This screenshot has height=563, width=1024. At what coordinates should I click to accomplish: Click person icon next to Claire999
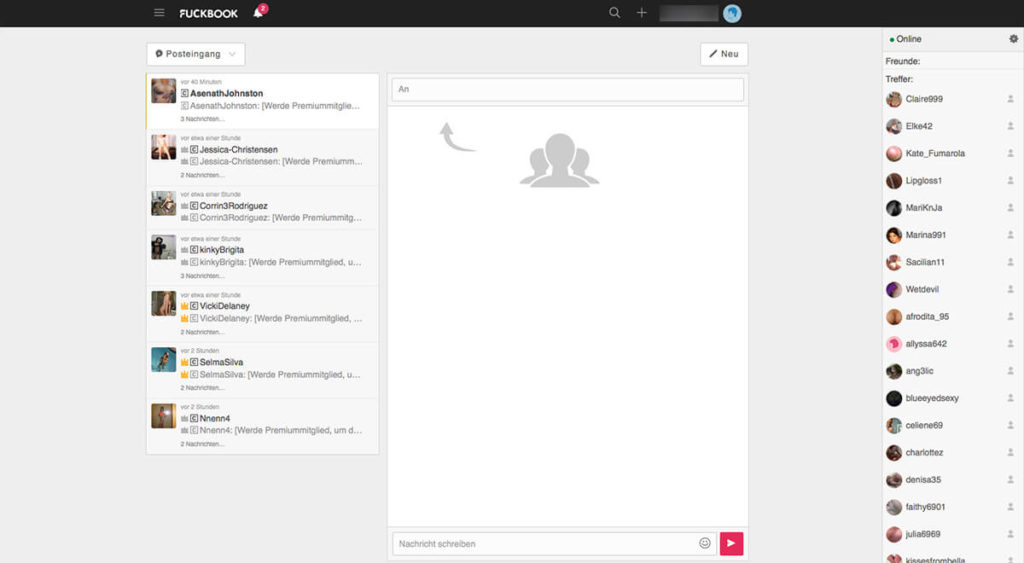(x=1010, y=99)
